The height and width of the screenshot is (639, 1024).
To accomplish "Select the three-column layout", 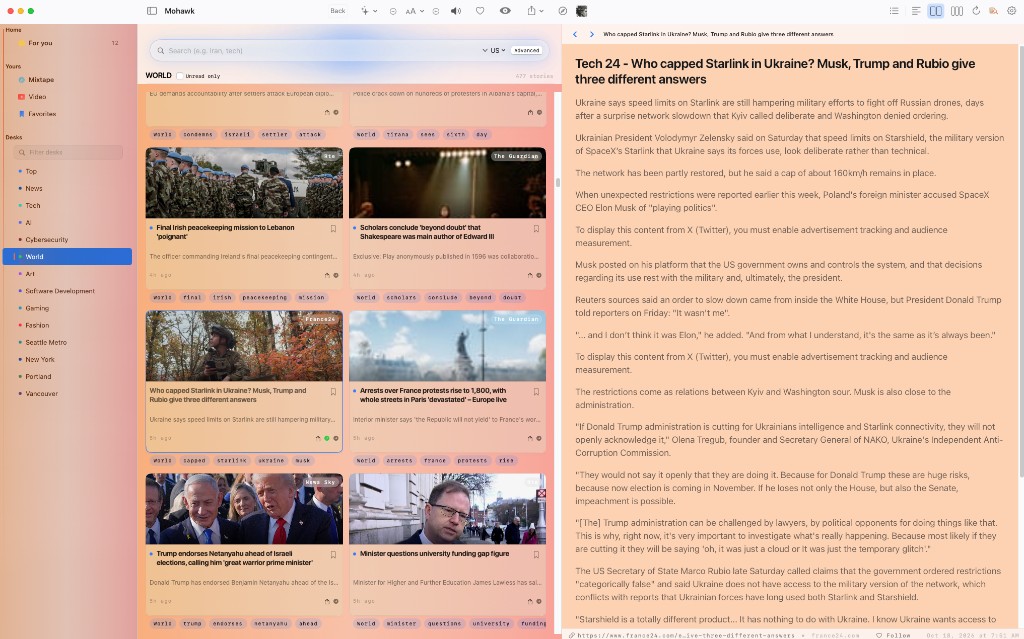I will click(957, 11).
